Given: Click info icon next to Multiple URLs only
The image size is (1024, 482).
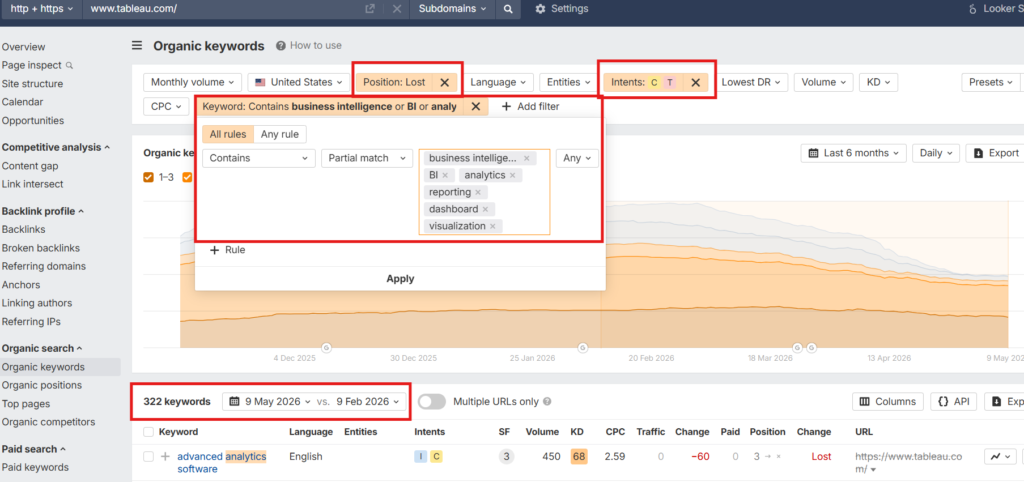Looking at the screenshot, I should tap(547, 402).
